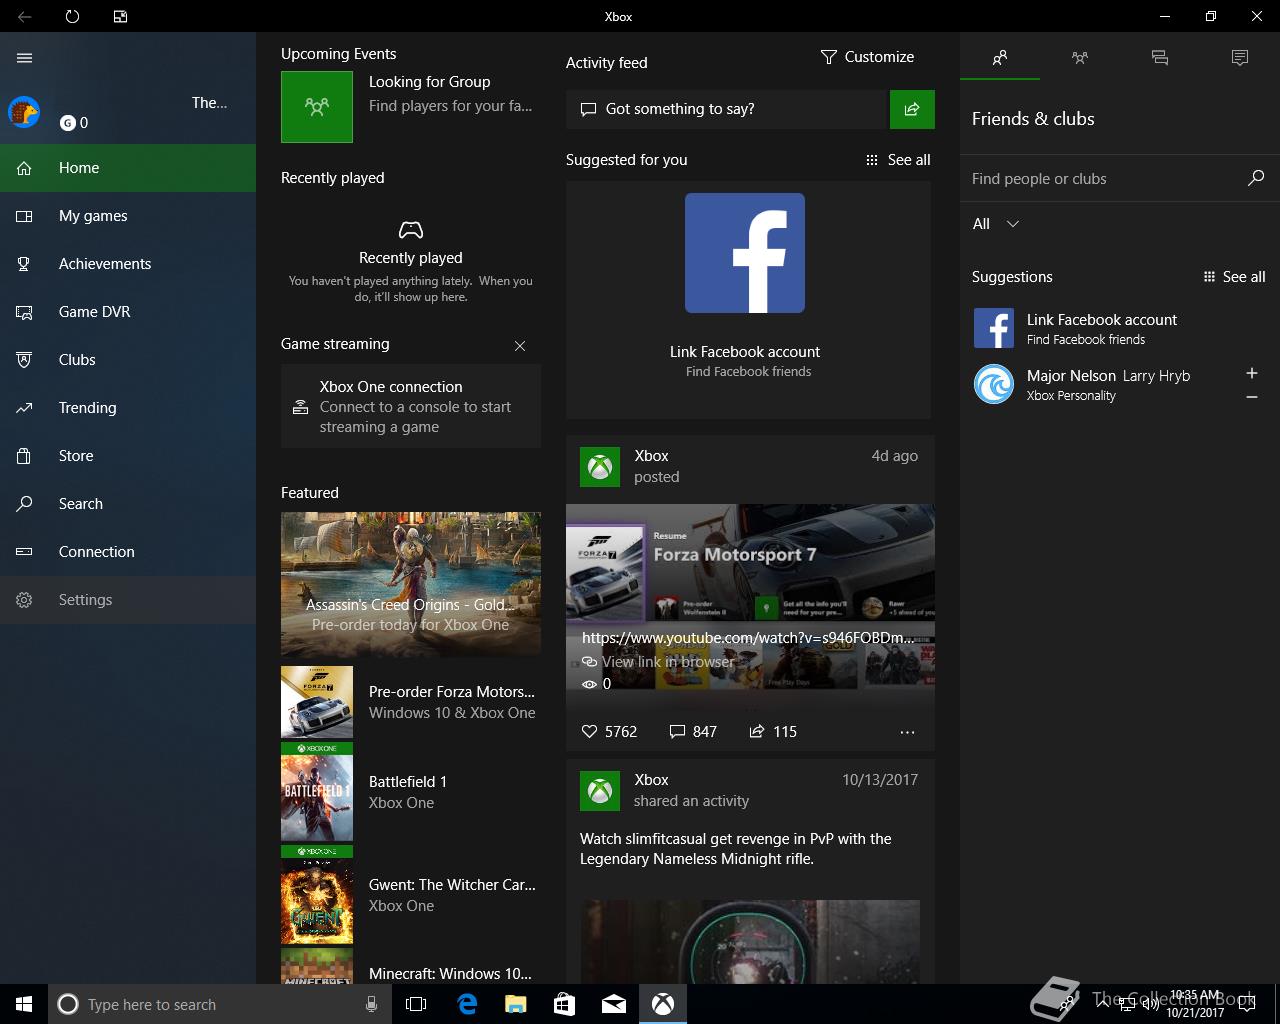The image size is (1280, 1024).
Task: Open Trending section
Action: coord(128,408)
